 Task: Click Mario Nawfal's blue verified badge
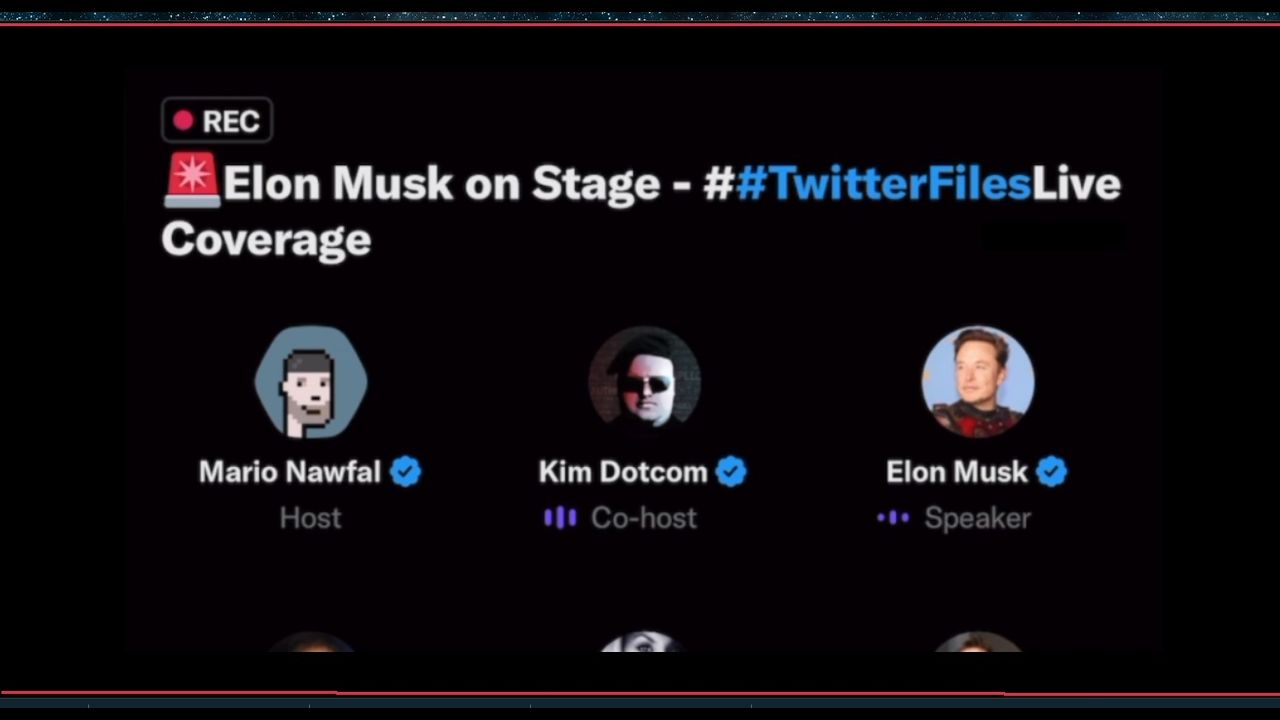pos(405,471)
